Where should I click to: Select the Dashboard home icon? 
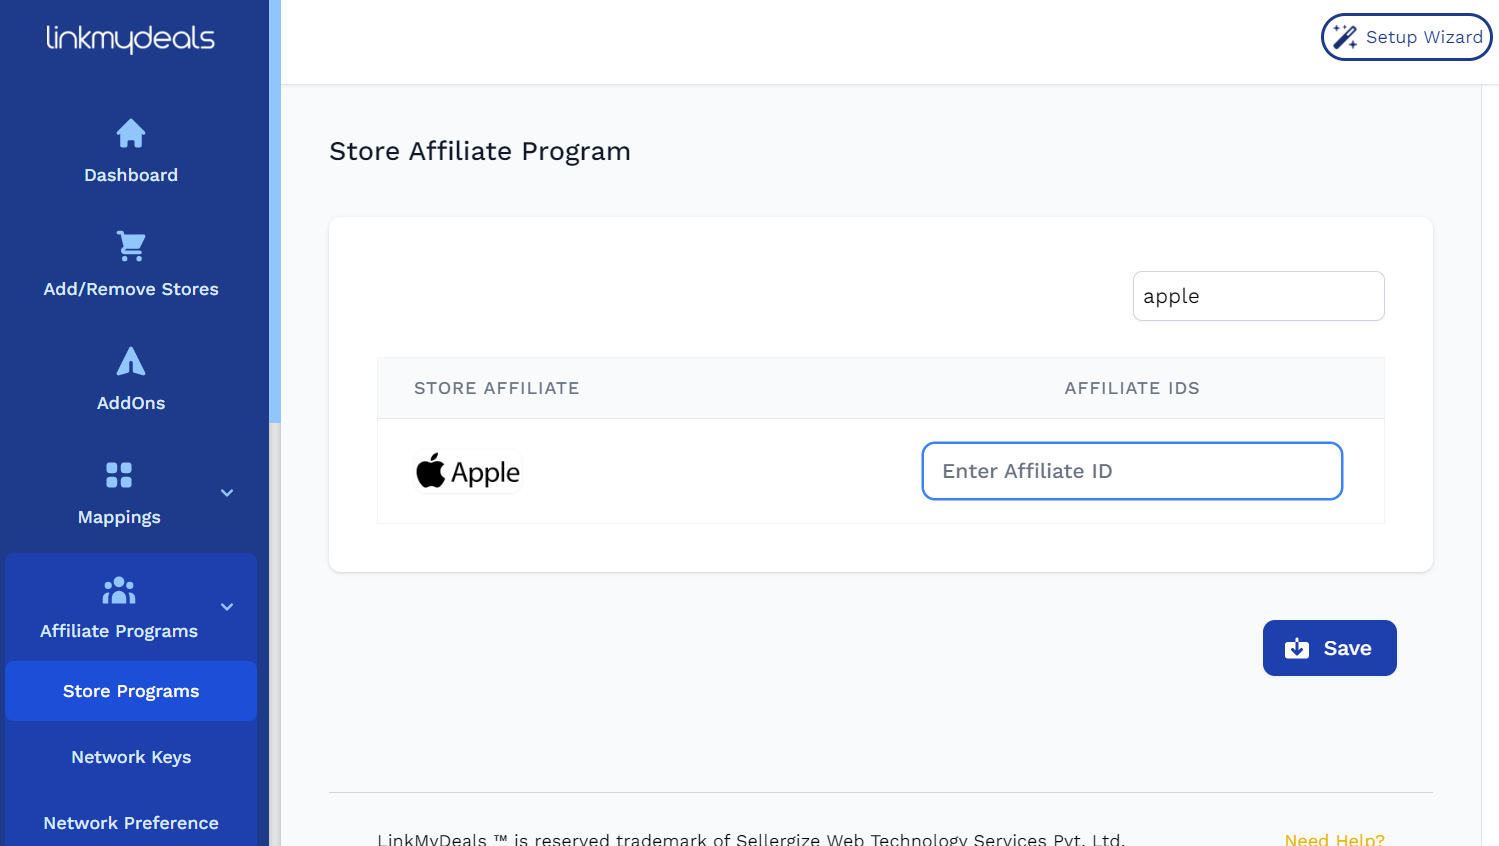coord(131,132)
